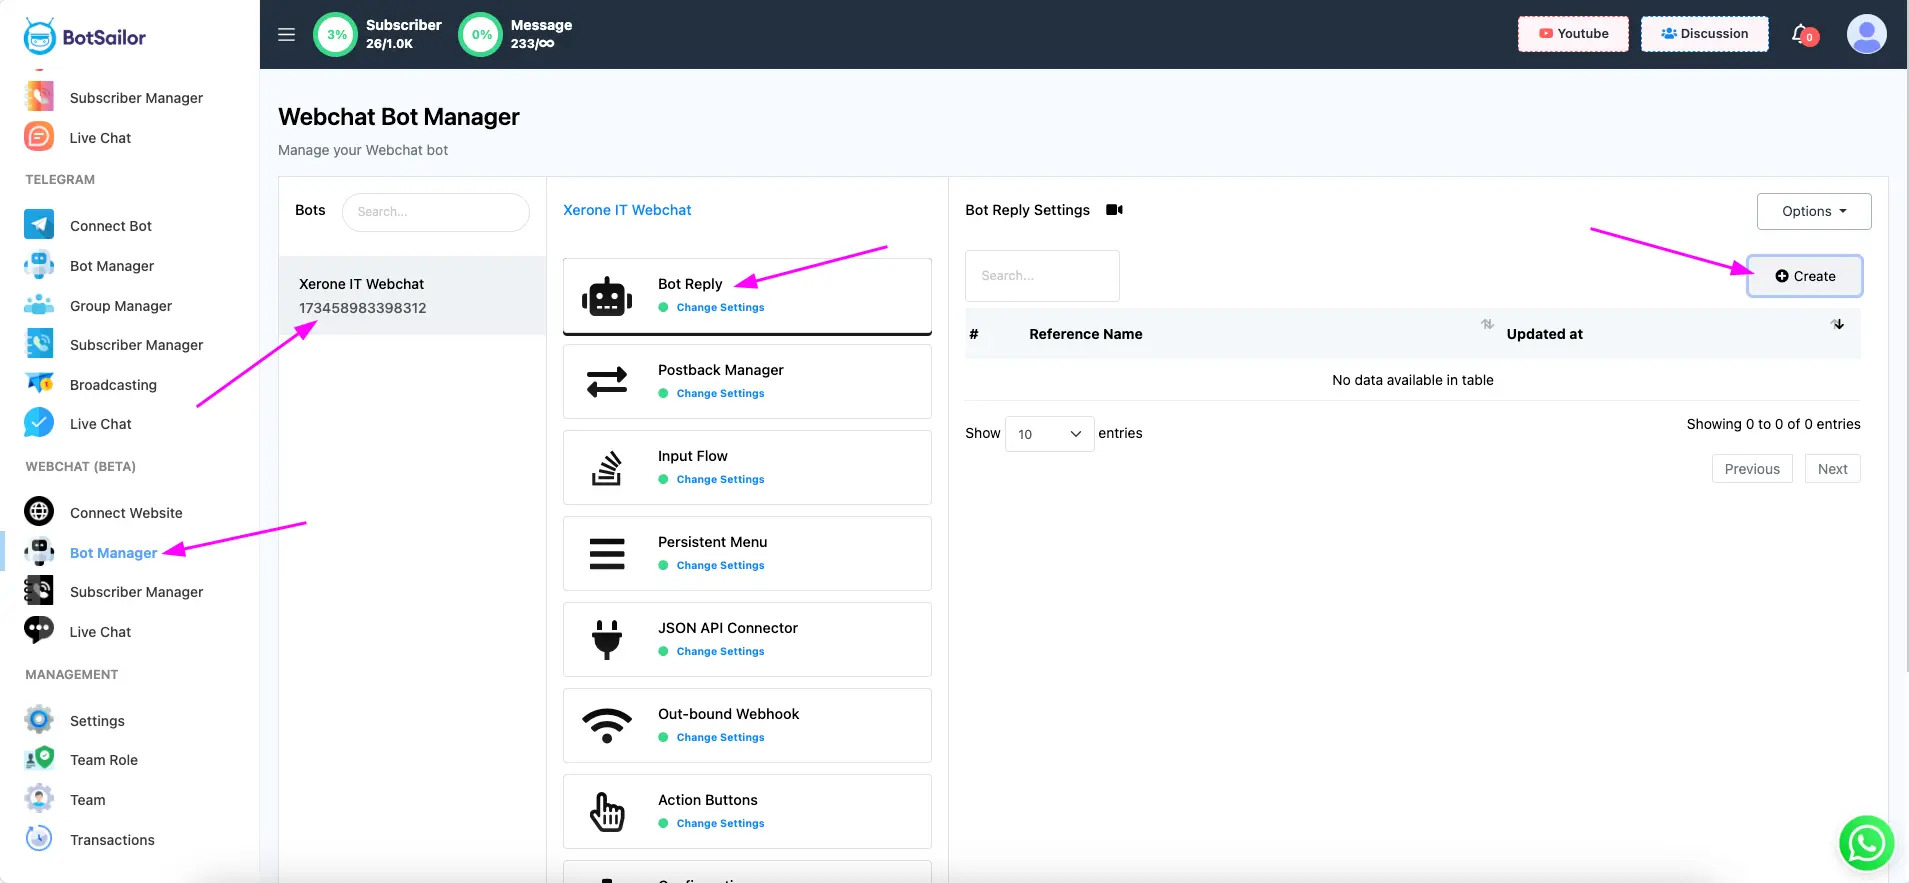This screenshot has width=1909, height=883.
Task: Open the Out-bound Webhook card
Action: [747, 726]
